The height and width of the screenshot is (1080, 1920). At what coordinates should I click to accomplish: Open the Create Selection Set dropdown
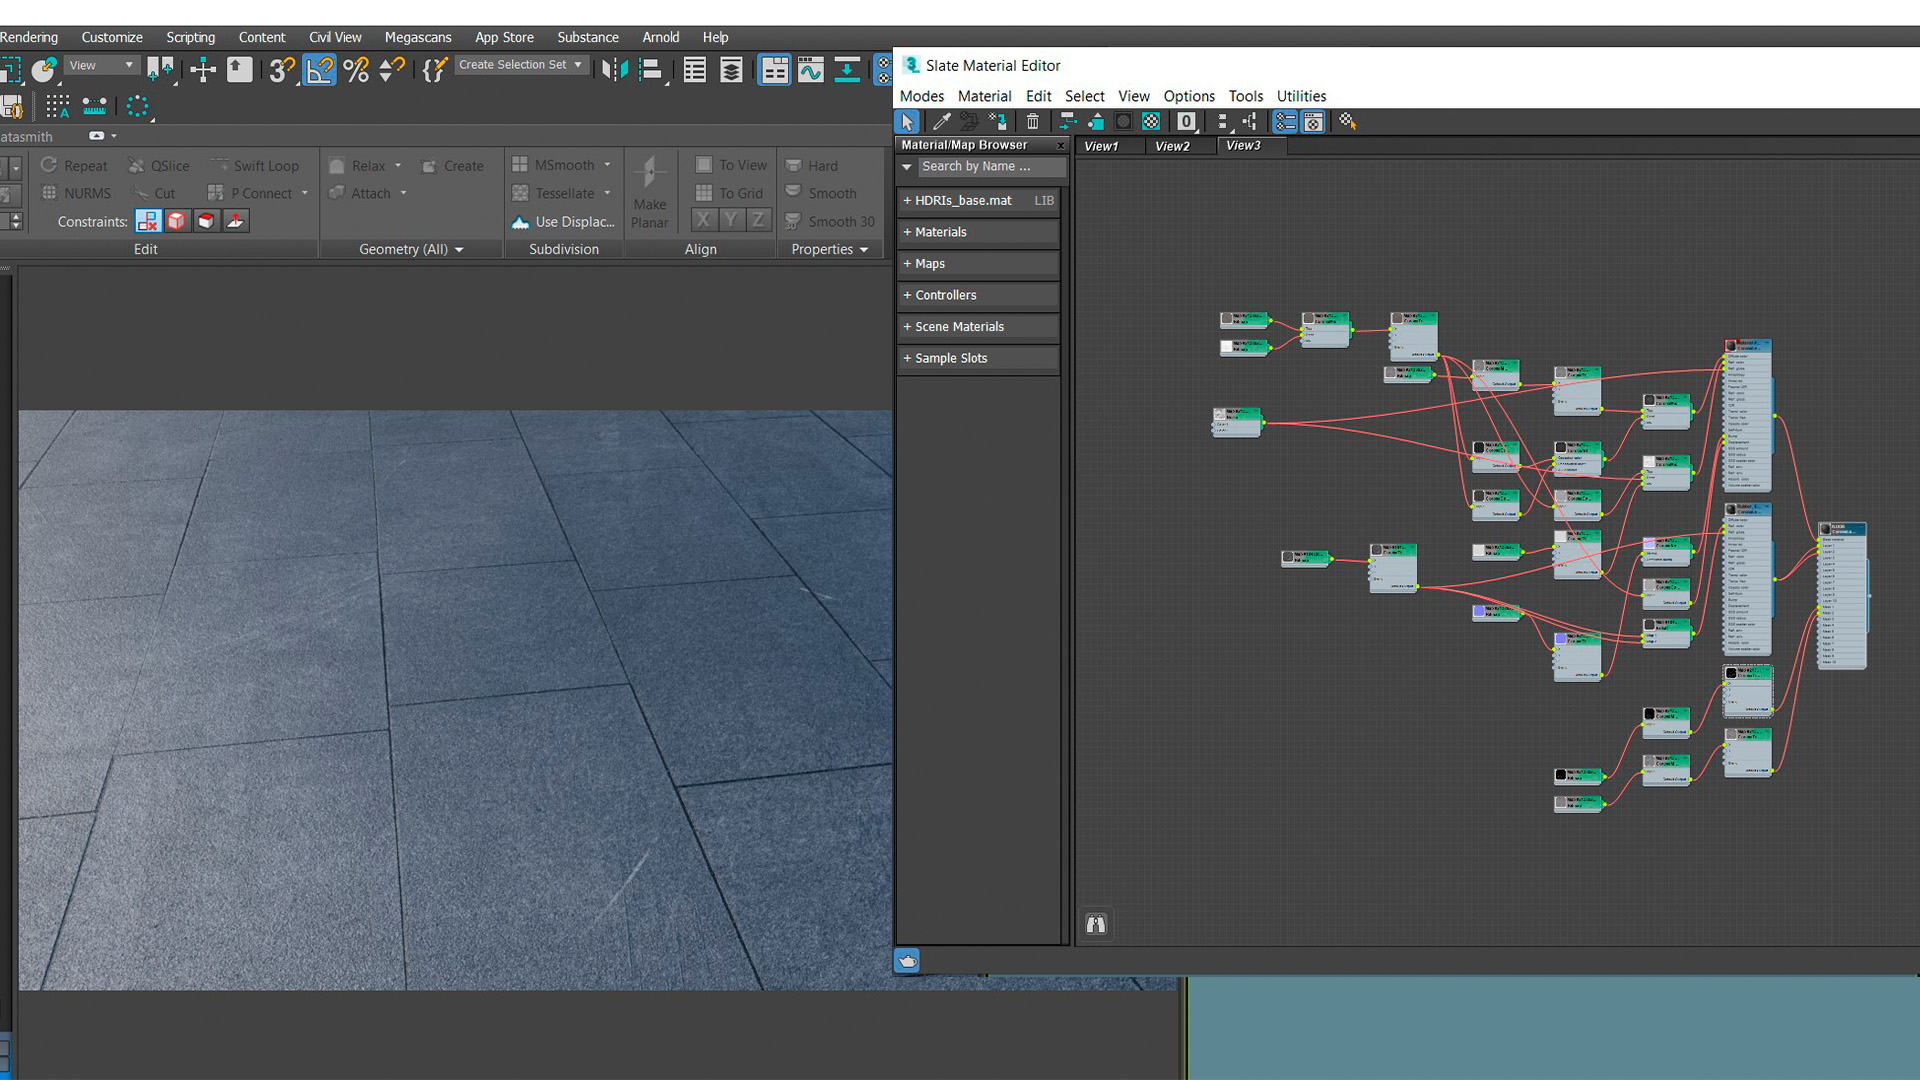pos(520,65)
